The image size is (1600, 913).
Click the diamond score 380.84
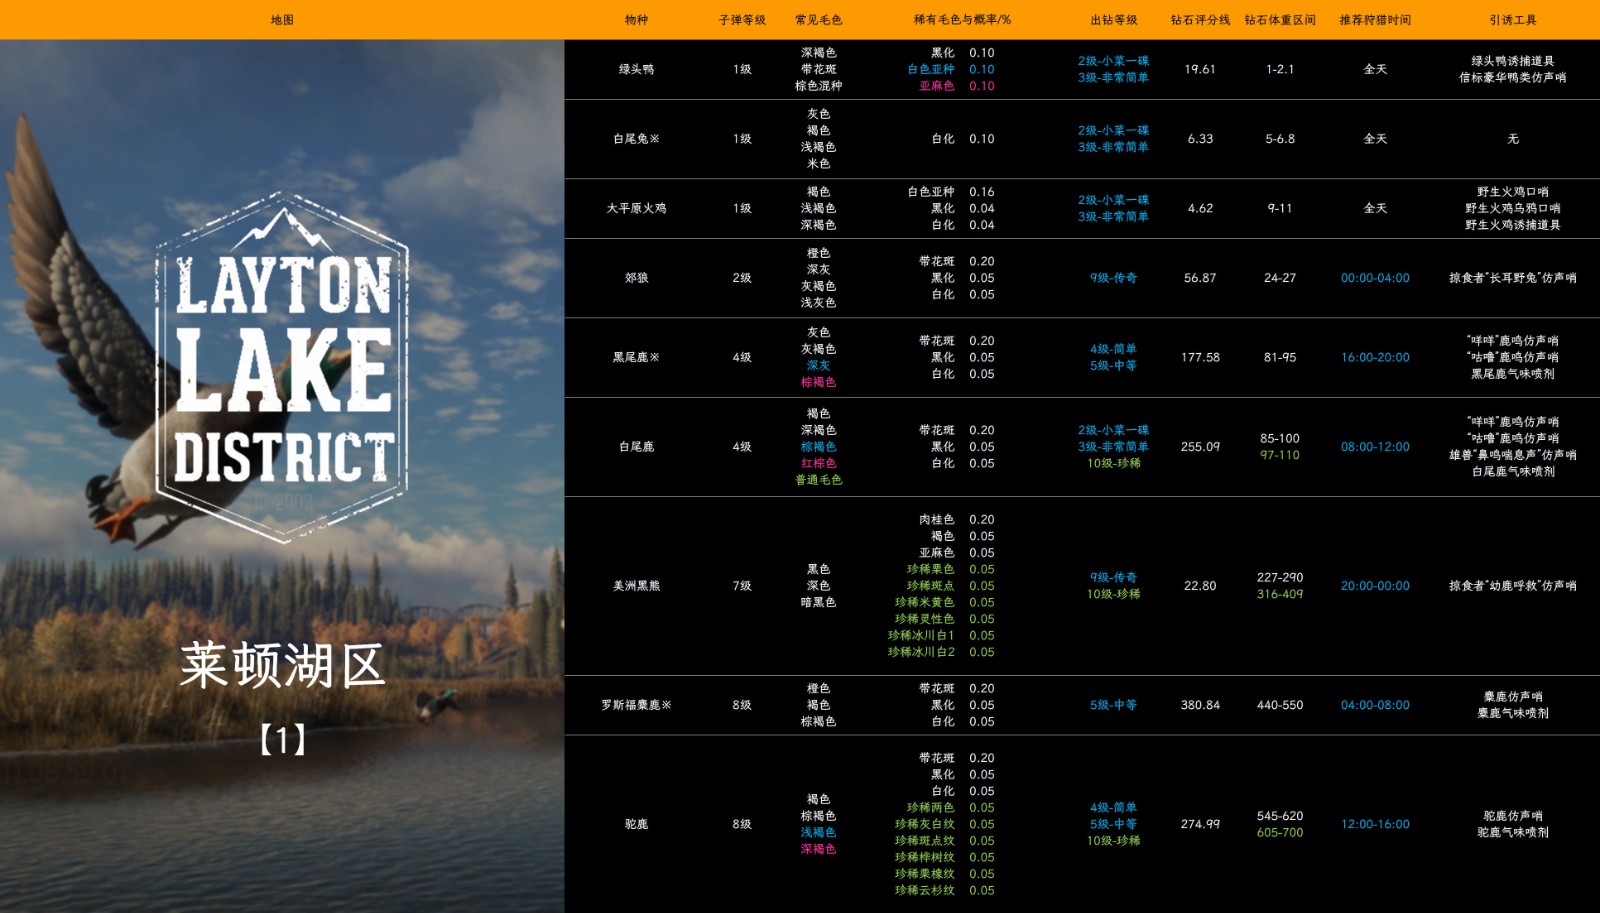(1200, 705)
